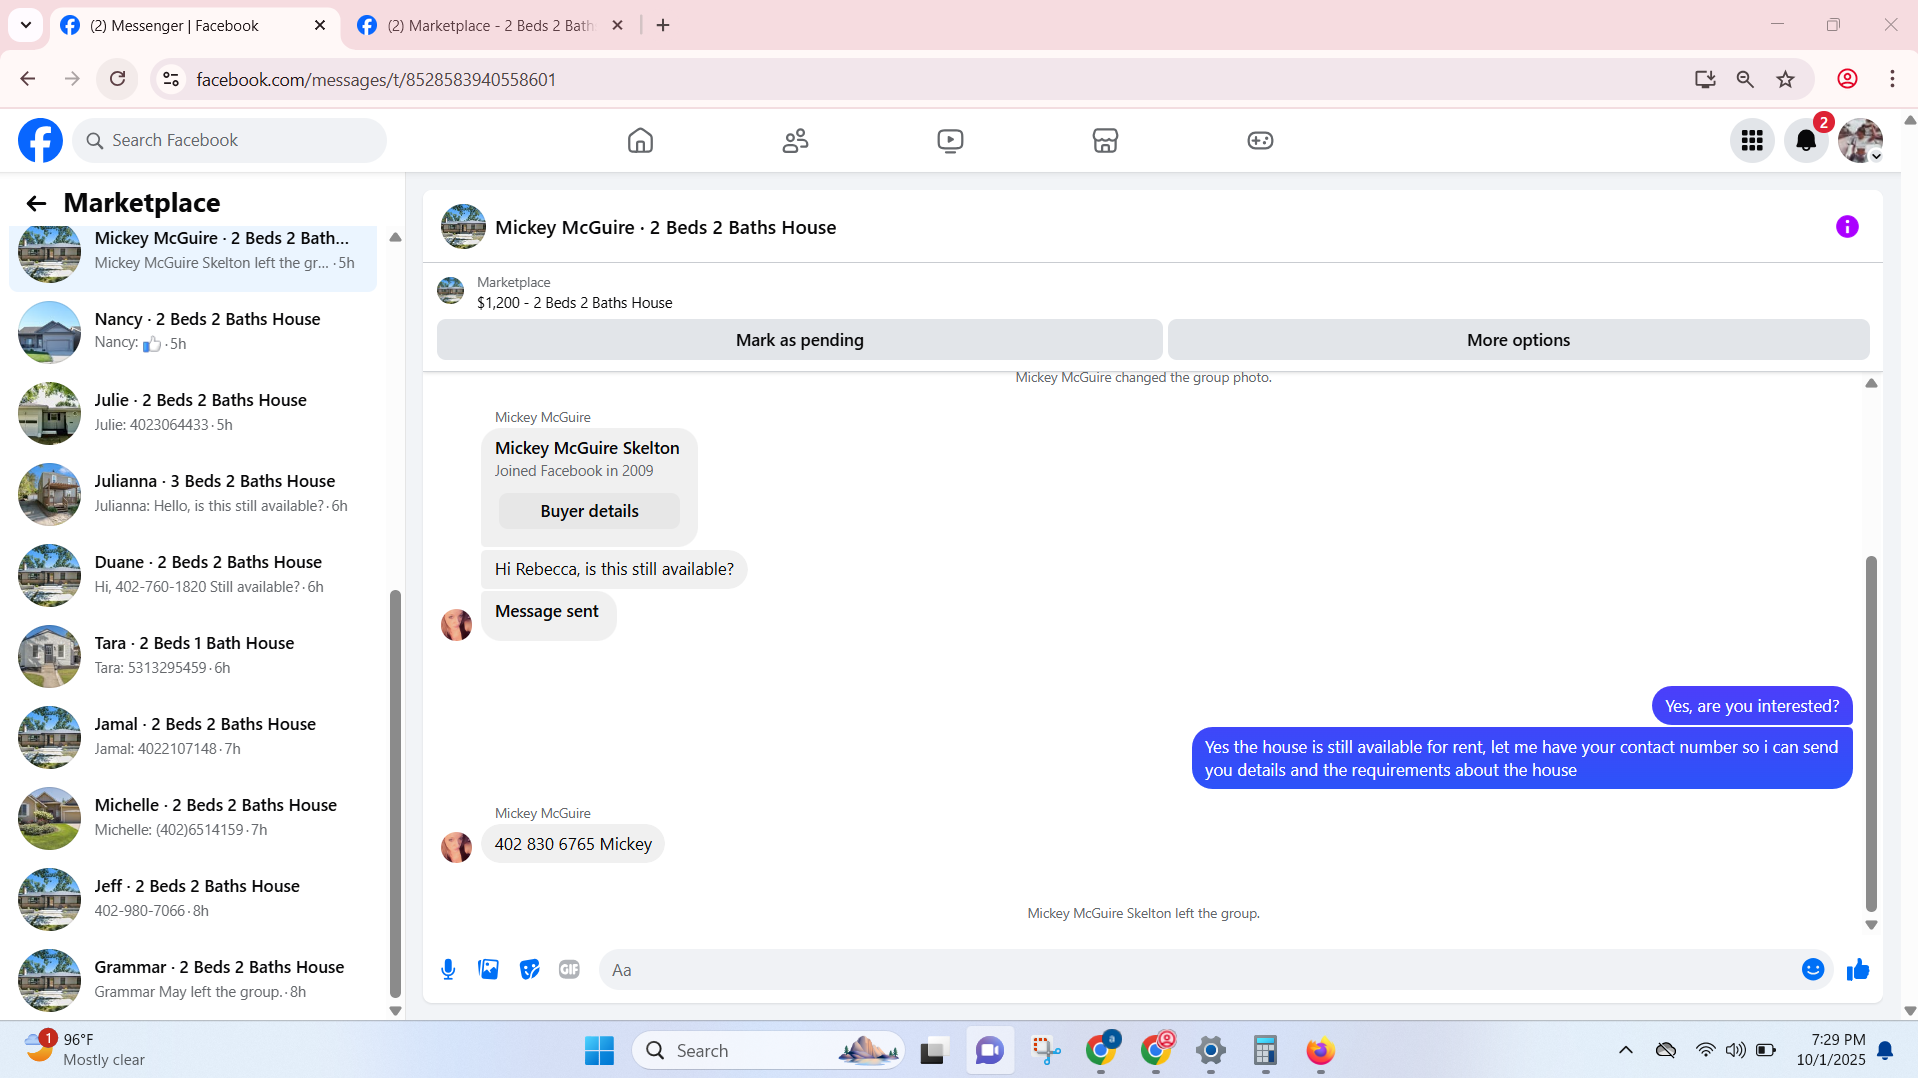Image resolution: width=1918 pixels, height=1078 pixels.
Task: Open Michelle 2 Beds 2 Baths conversation
Action: point(193,817)
